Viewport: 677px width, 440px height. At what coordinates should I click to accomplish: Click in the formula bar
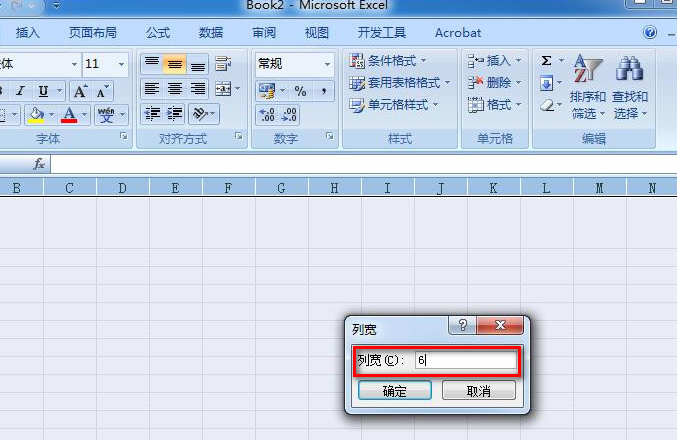(x=364, y=165)
